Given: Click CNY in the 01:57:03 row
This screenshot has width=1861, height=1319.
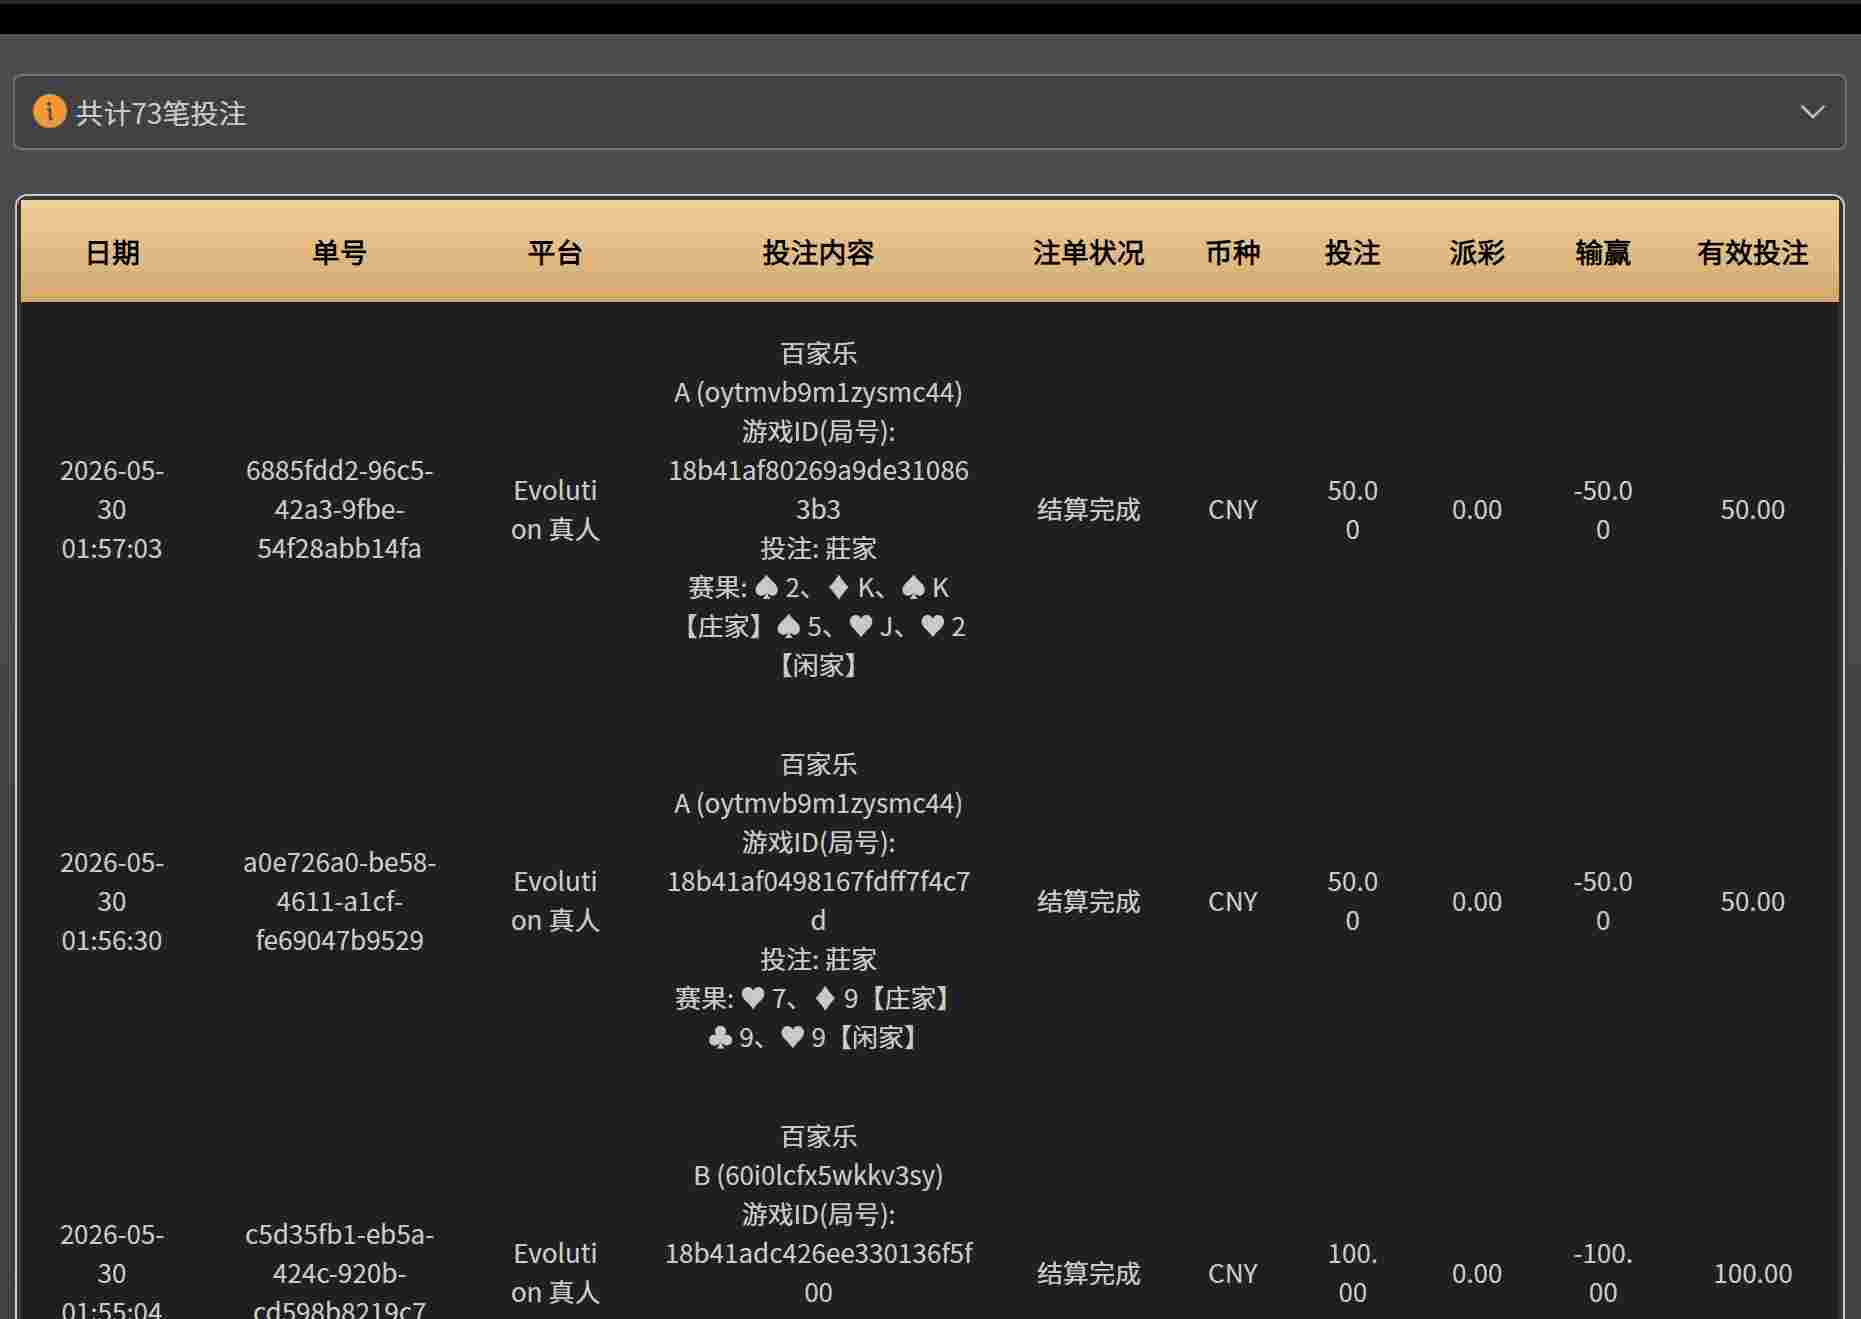Looking at the screenshot, I should pyautogui.click(x=1232, y=509).
